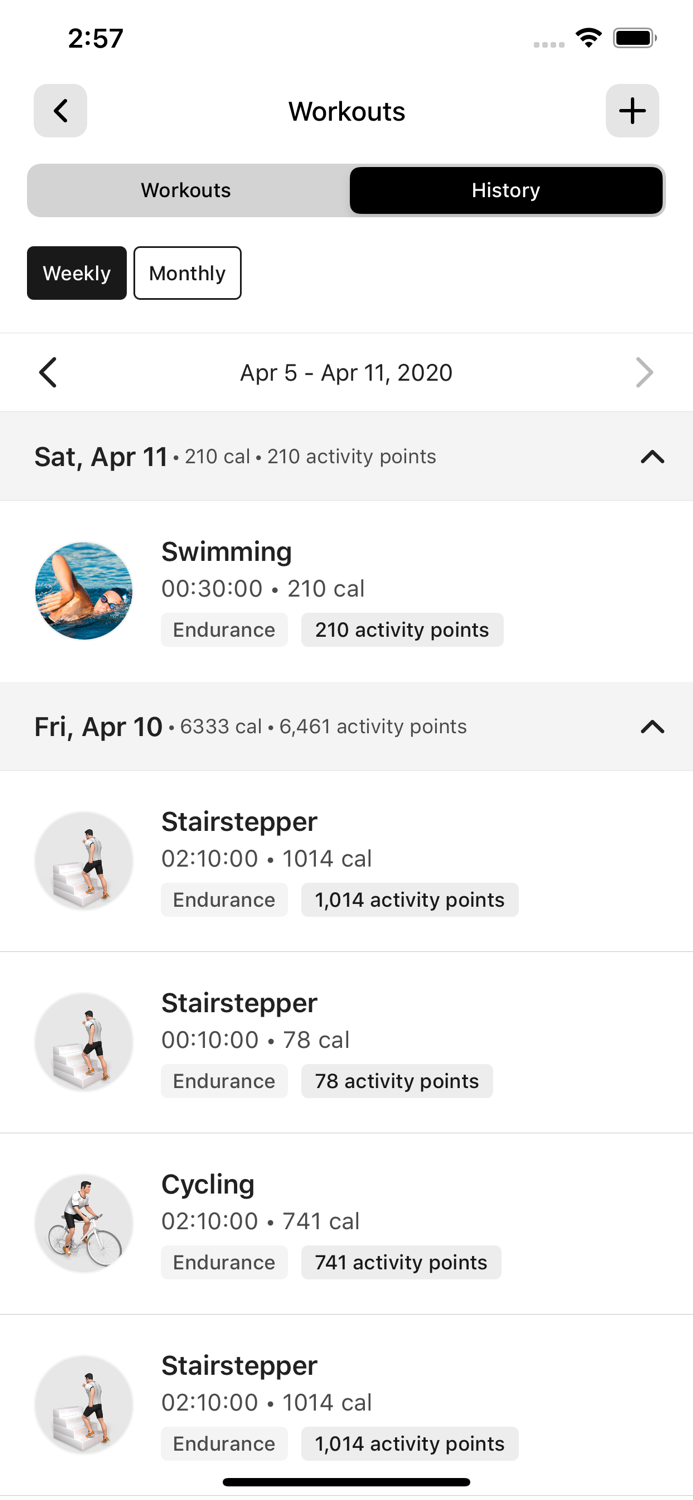The width and height of the screenshot is (693, 1500).
Task: Switch to the Workouts tab
Action: click(x=186, y=190)
